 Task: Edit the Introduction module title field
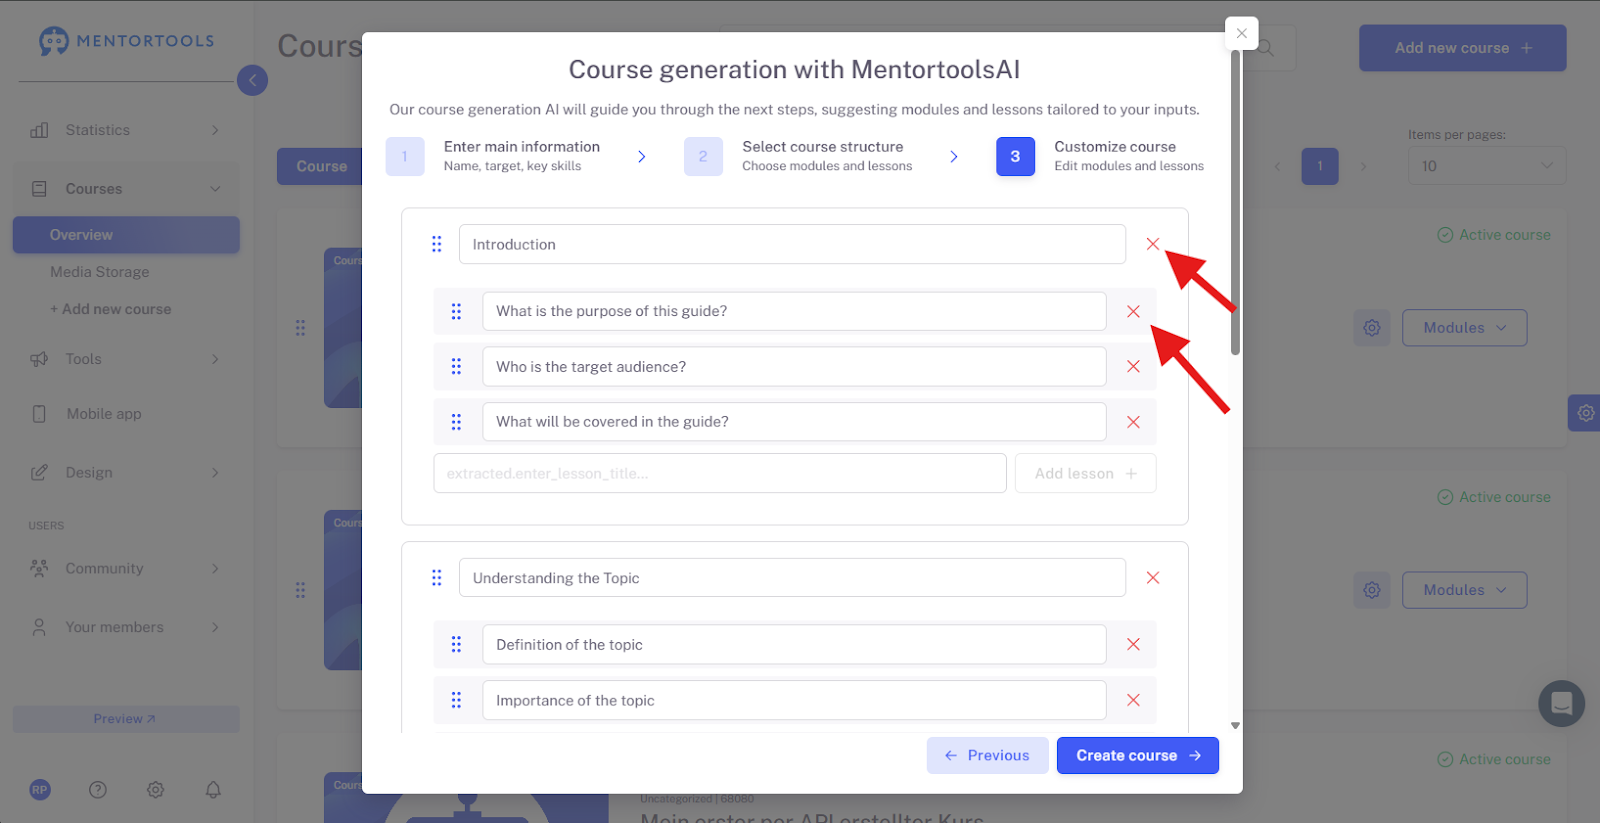point(792,244)
